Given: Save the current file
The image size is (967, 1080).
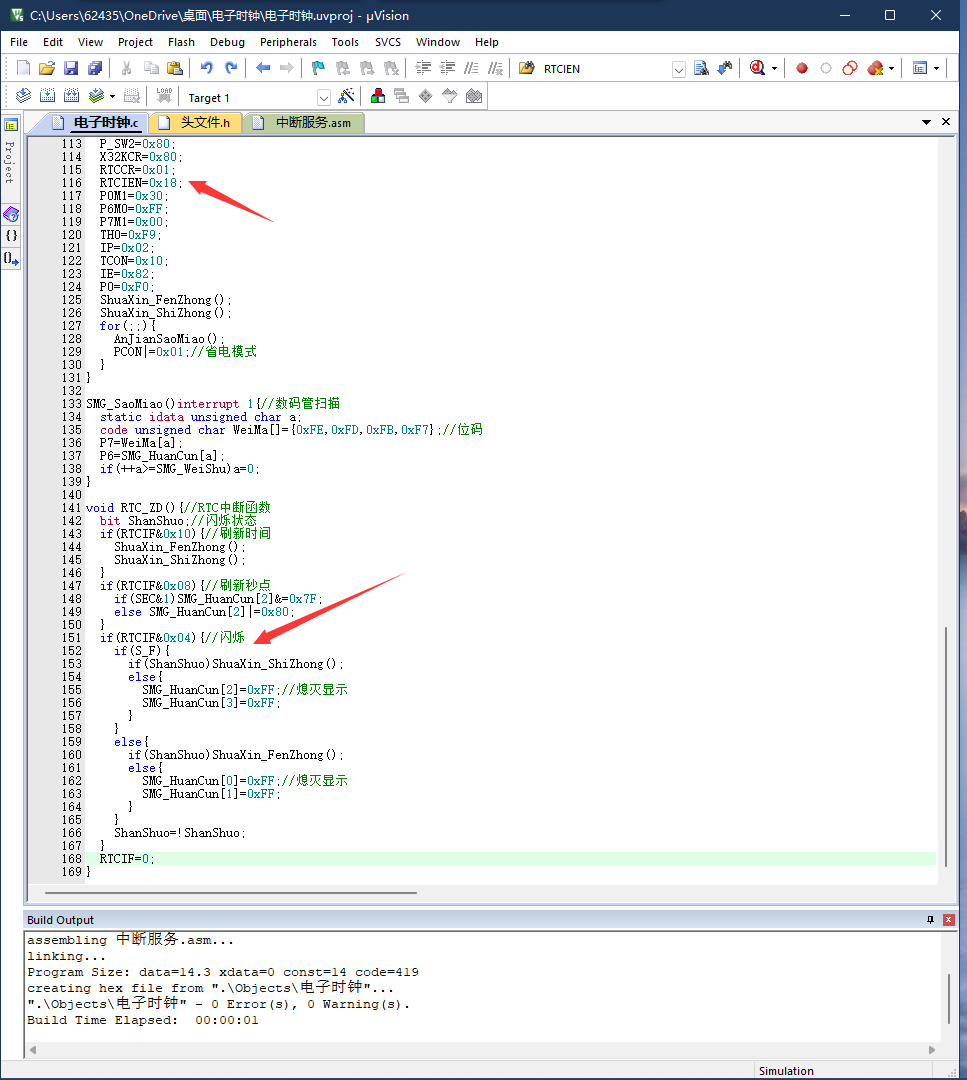Looking at the screenshot, I should (x=71, y=68).
